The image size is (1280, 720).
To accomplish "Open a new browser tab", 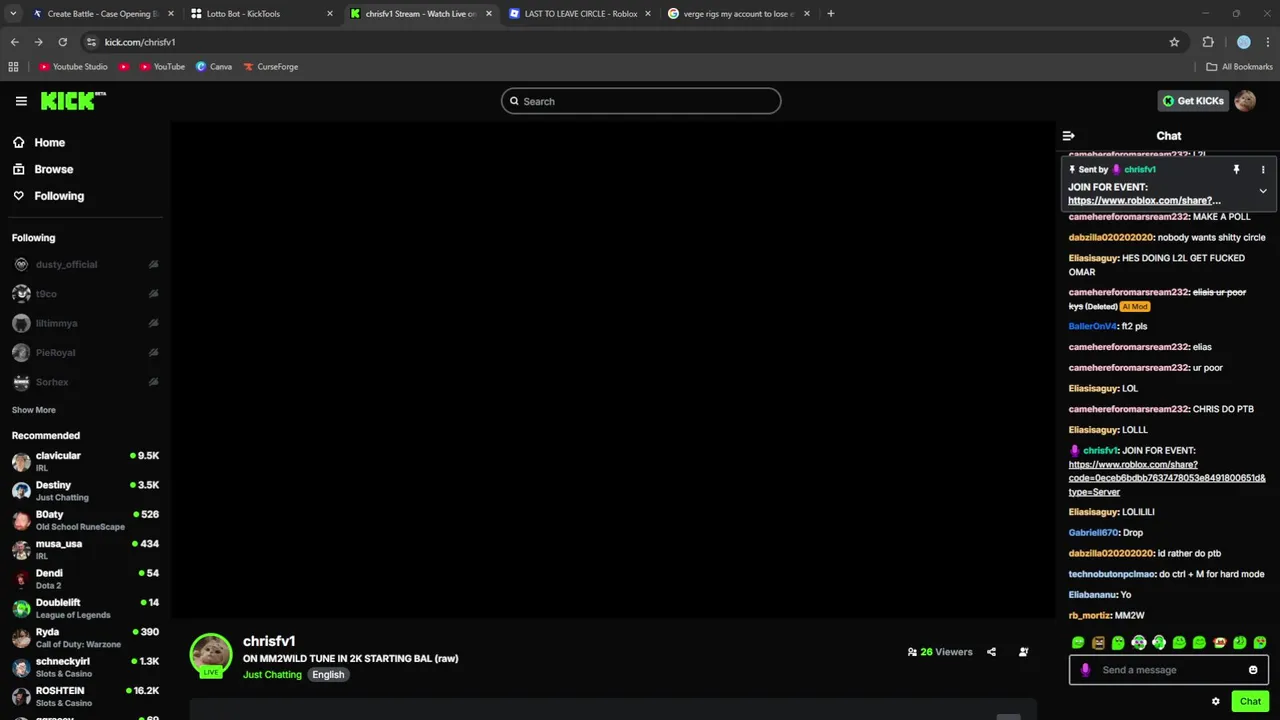I will pyautogui.click(x=831, y=14).
